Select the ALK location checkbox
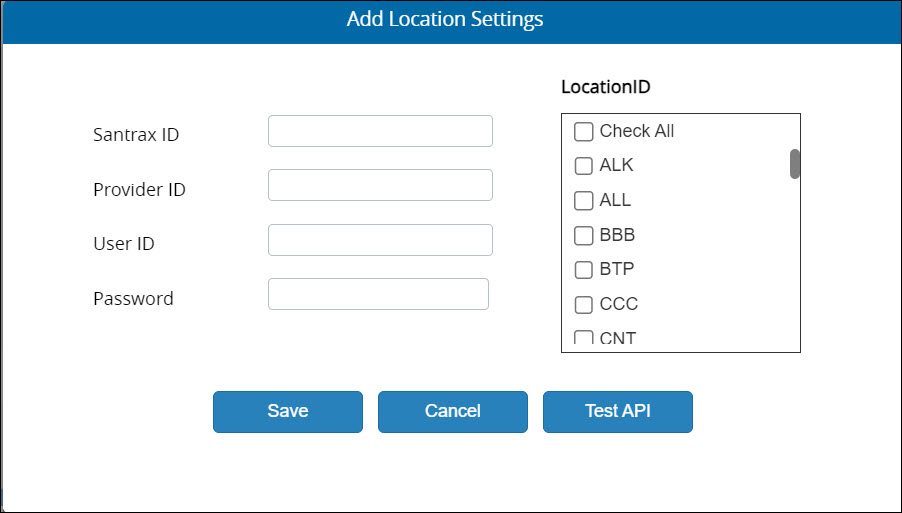Viewport: 902px width, 513px height. point(583,166)
